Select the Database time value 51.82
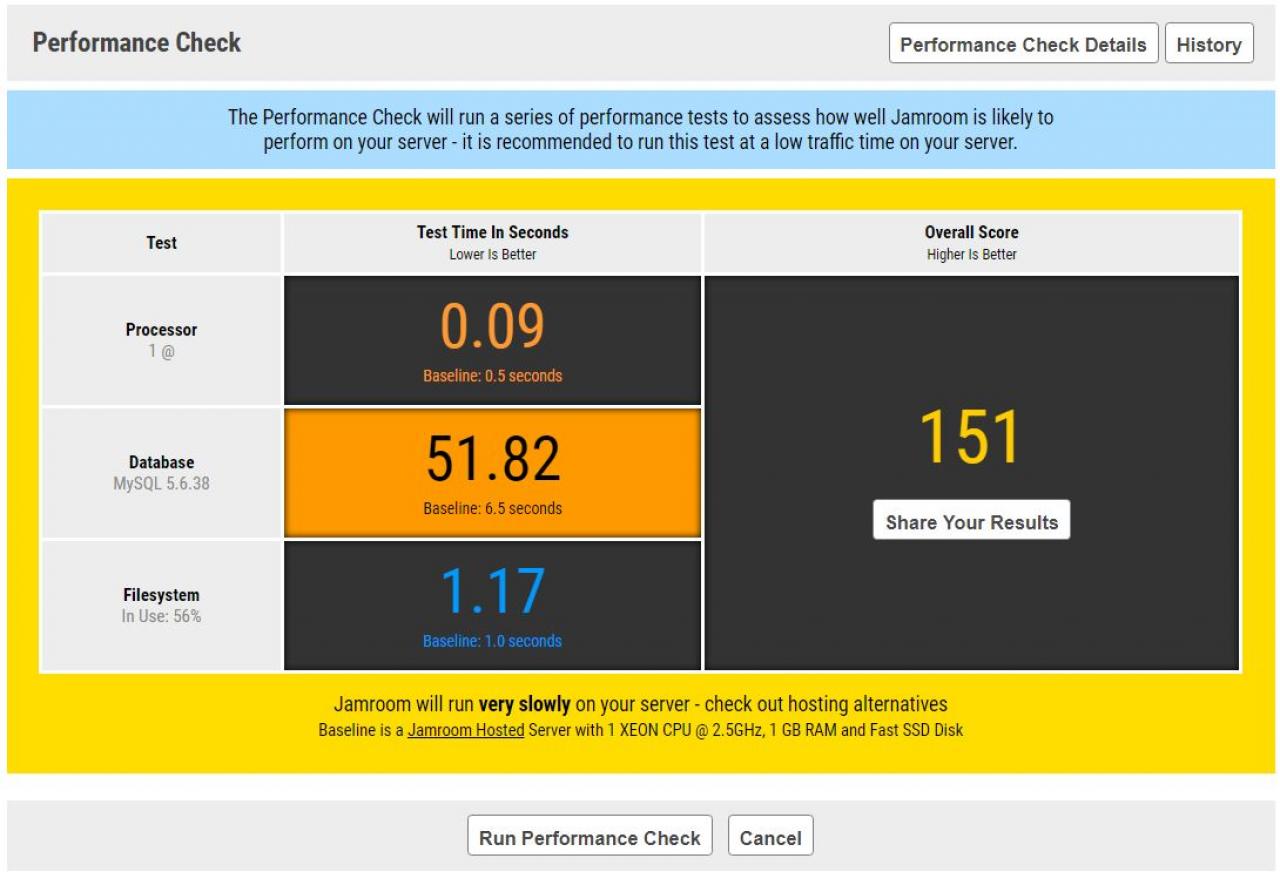Viewport: 1280px width, 885px height. (x=493, y=459)
